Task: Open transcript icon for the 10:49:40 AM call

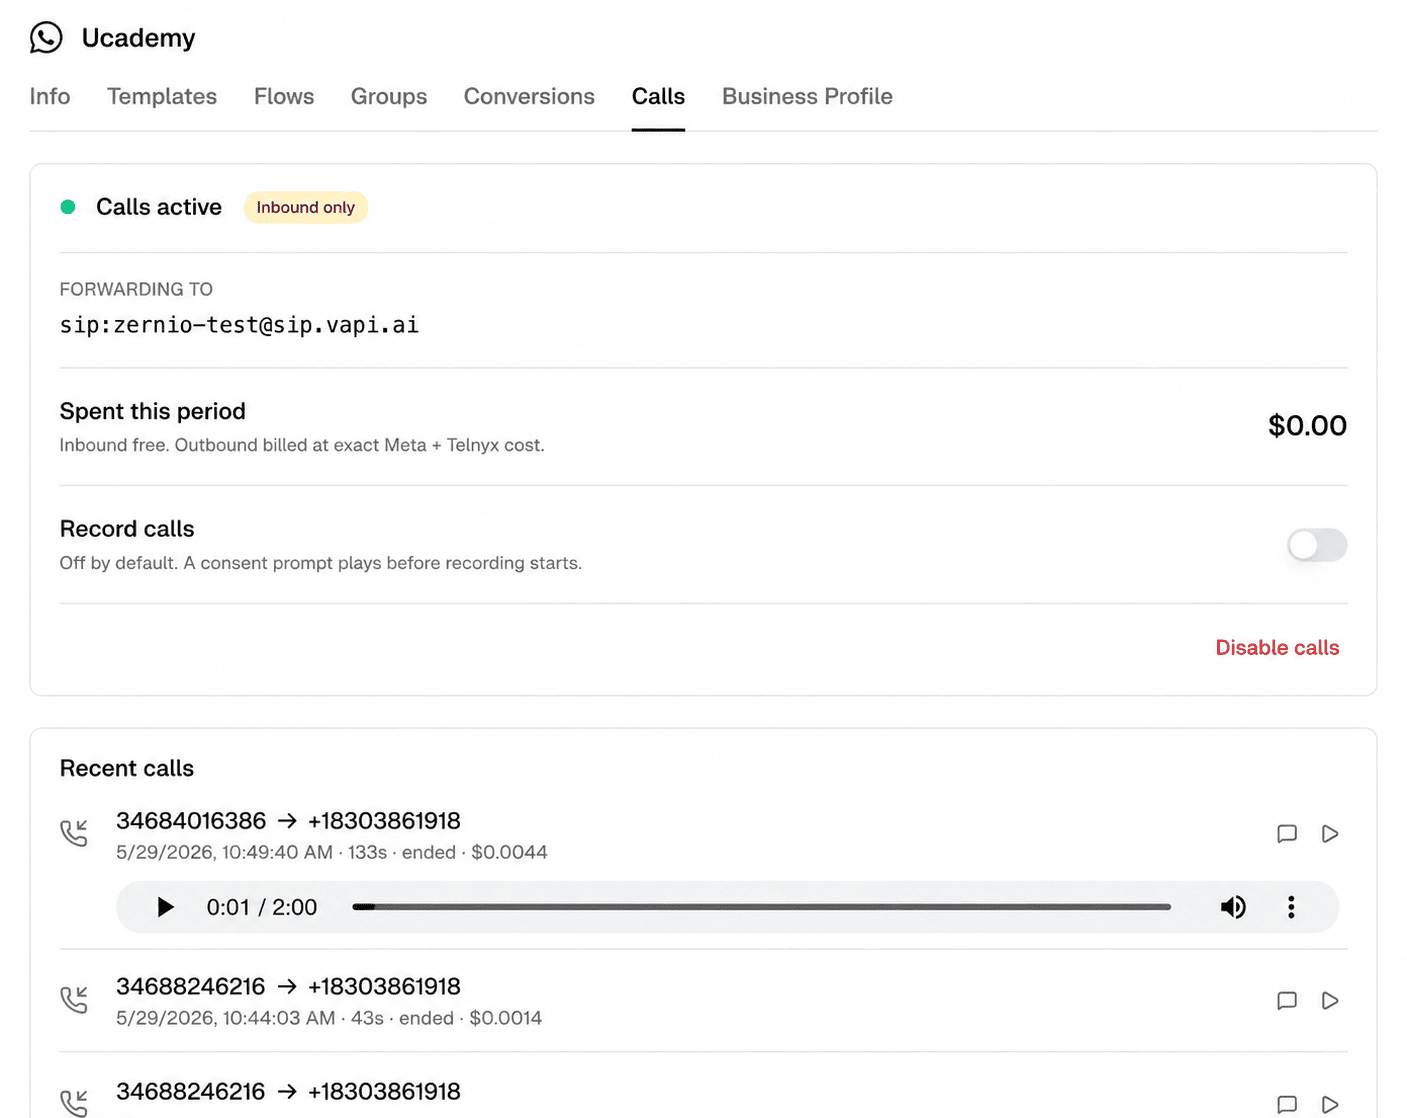Action: click(1287, 834)
